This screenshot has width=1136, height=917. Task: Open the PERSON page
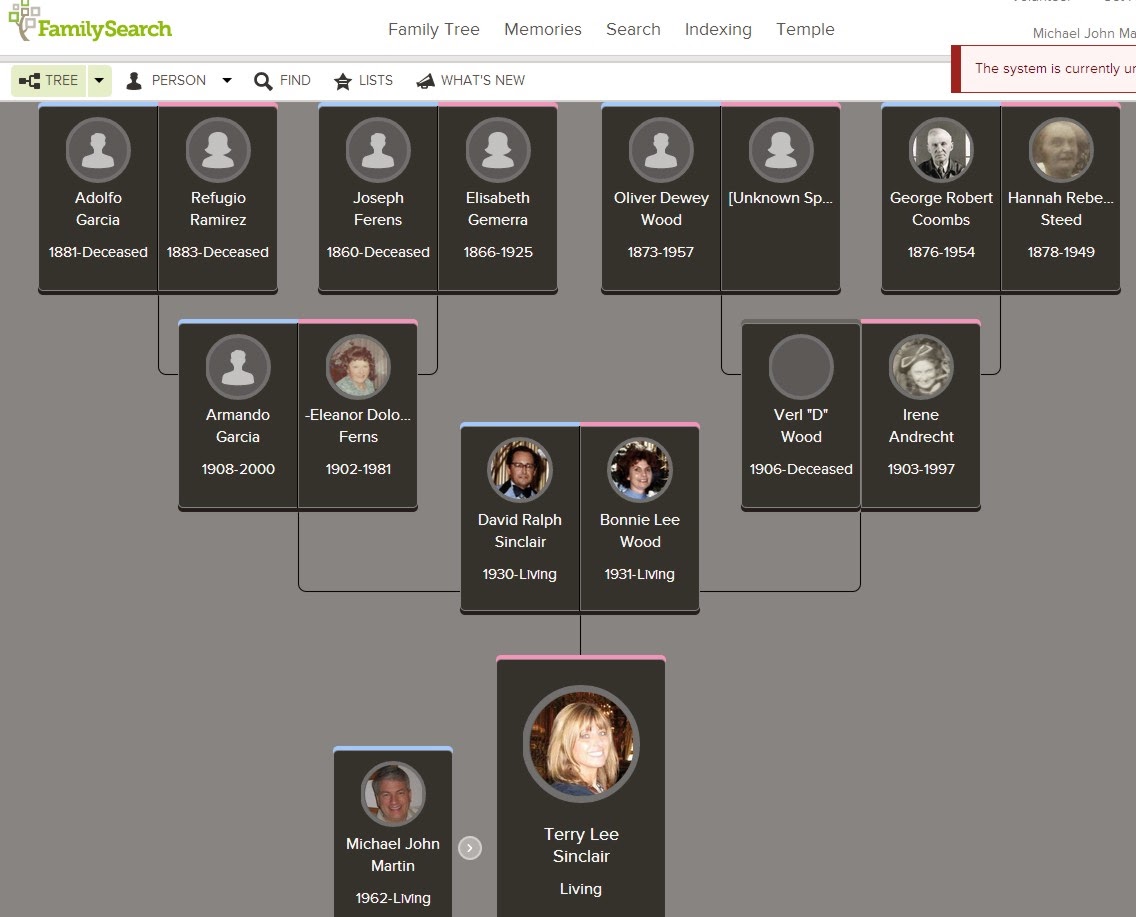[x=166, y=80]
